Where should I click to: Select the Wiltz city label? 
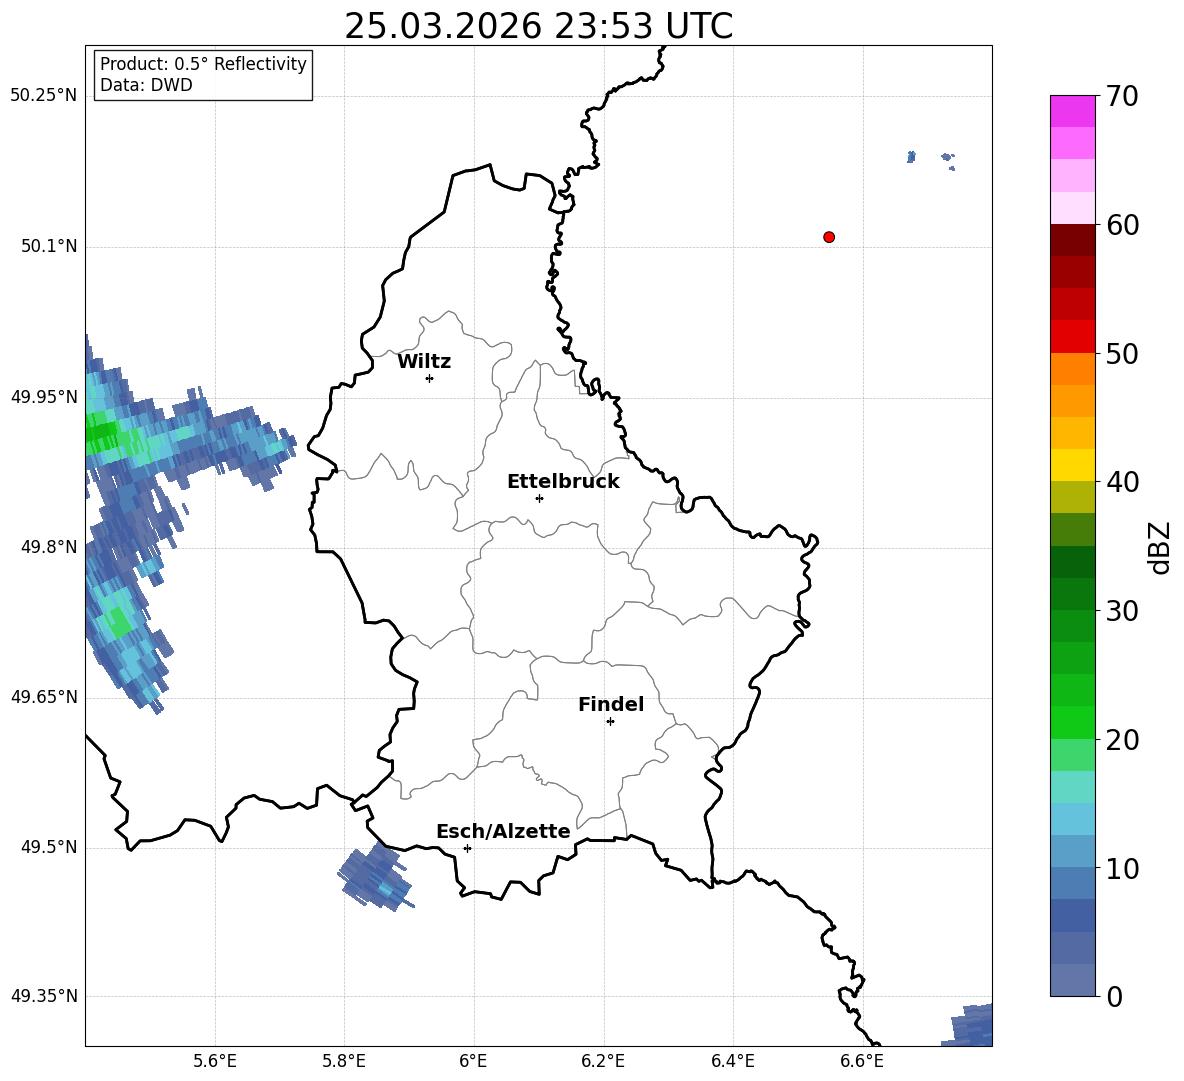pos(424,362)
